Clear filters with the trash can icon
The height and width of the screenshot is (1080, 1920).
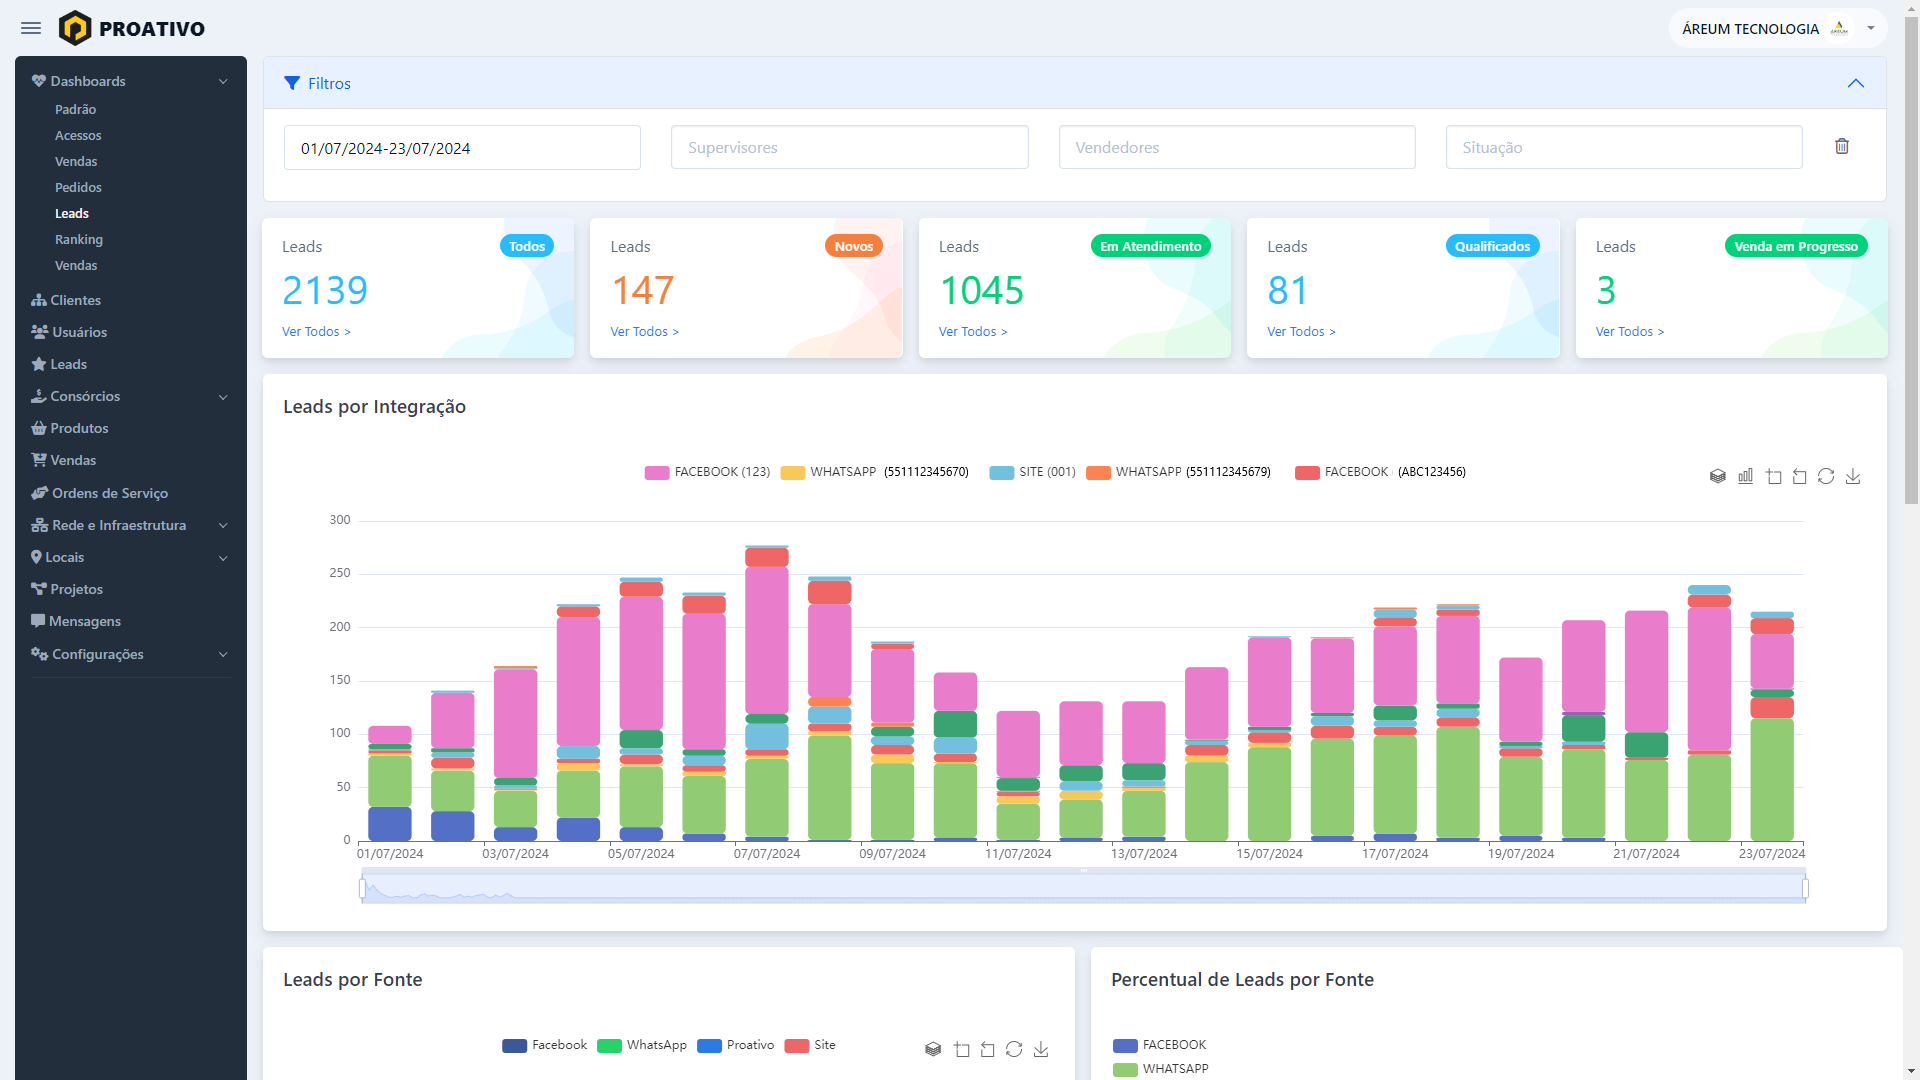[1842, 146]
